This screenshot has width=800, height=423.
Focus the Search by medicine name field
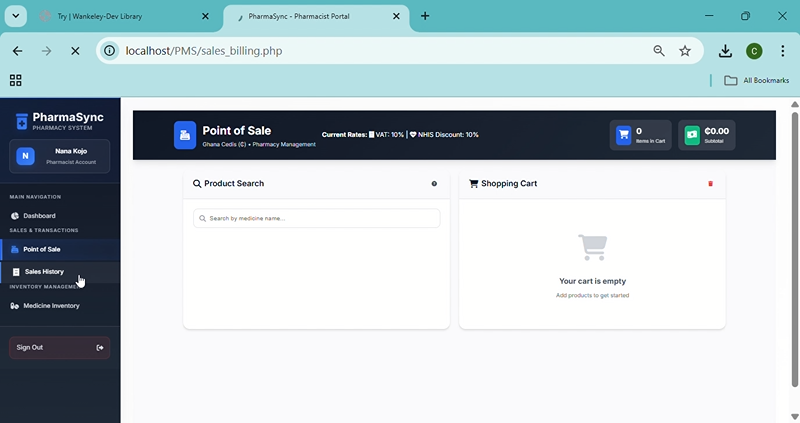pos(316,218)
